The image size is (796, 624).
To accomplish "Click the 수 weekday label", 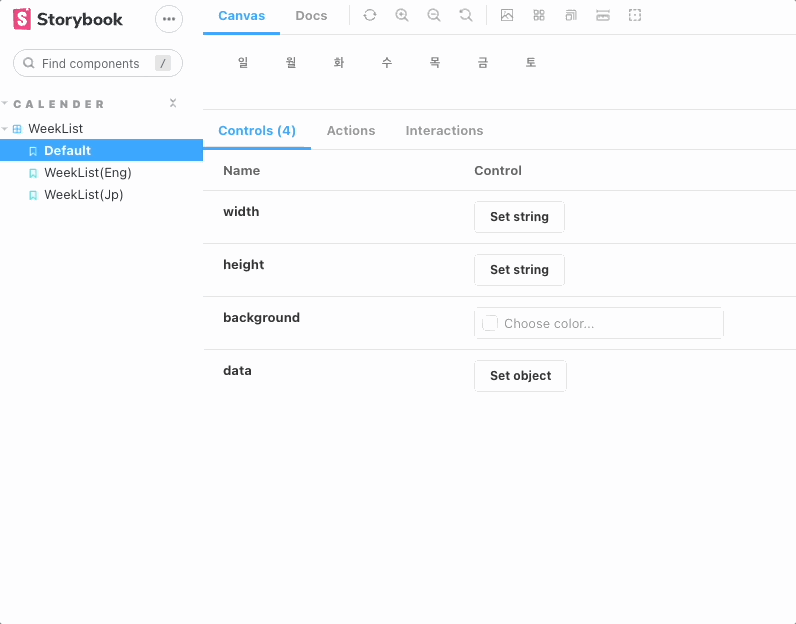I will (387, 62).
